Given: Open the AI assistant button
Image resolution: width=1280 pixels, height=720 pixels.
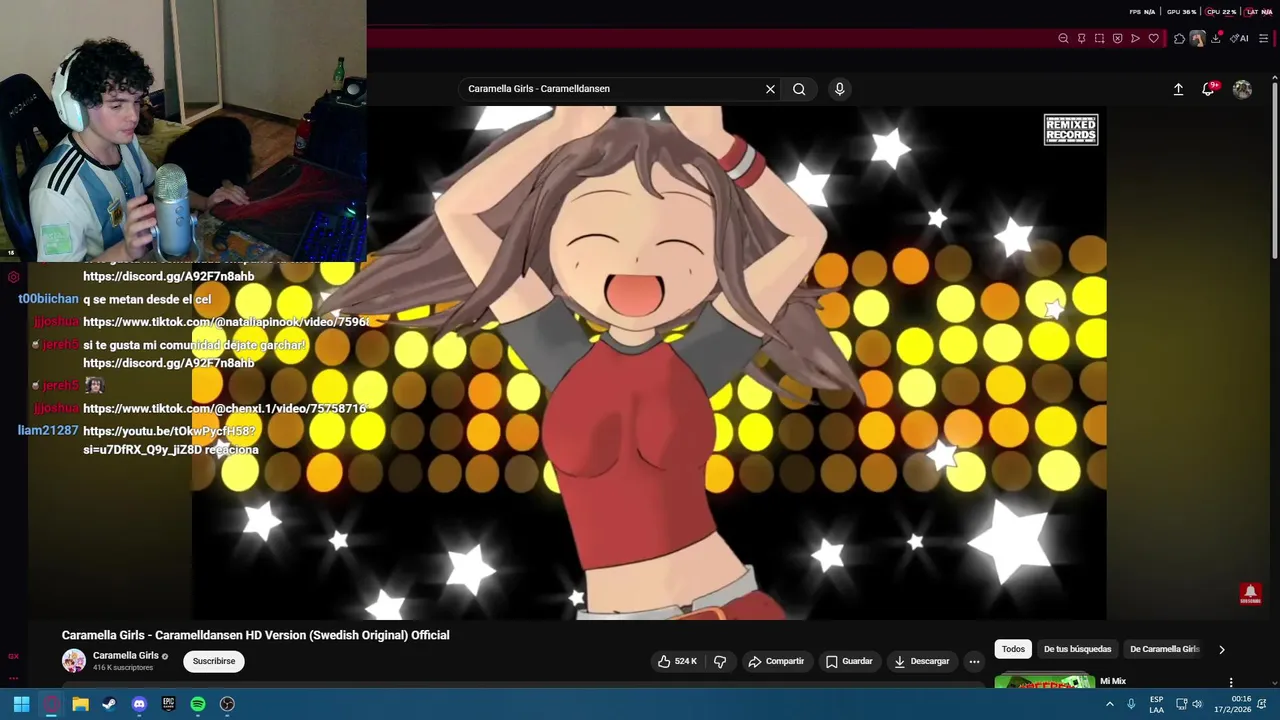Looking at the screenshot, I should [1239, 39].
